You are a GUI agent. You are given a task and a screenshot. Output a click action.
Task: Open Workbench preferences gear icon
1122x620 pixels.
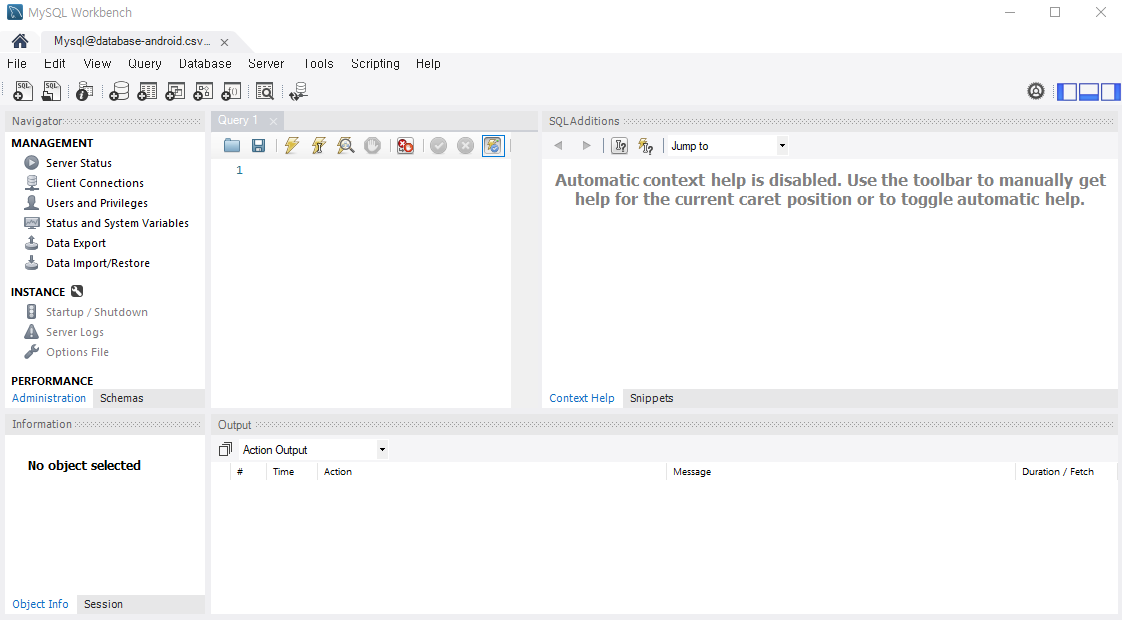[1035, 91]
